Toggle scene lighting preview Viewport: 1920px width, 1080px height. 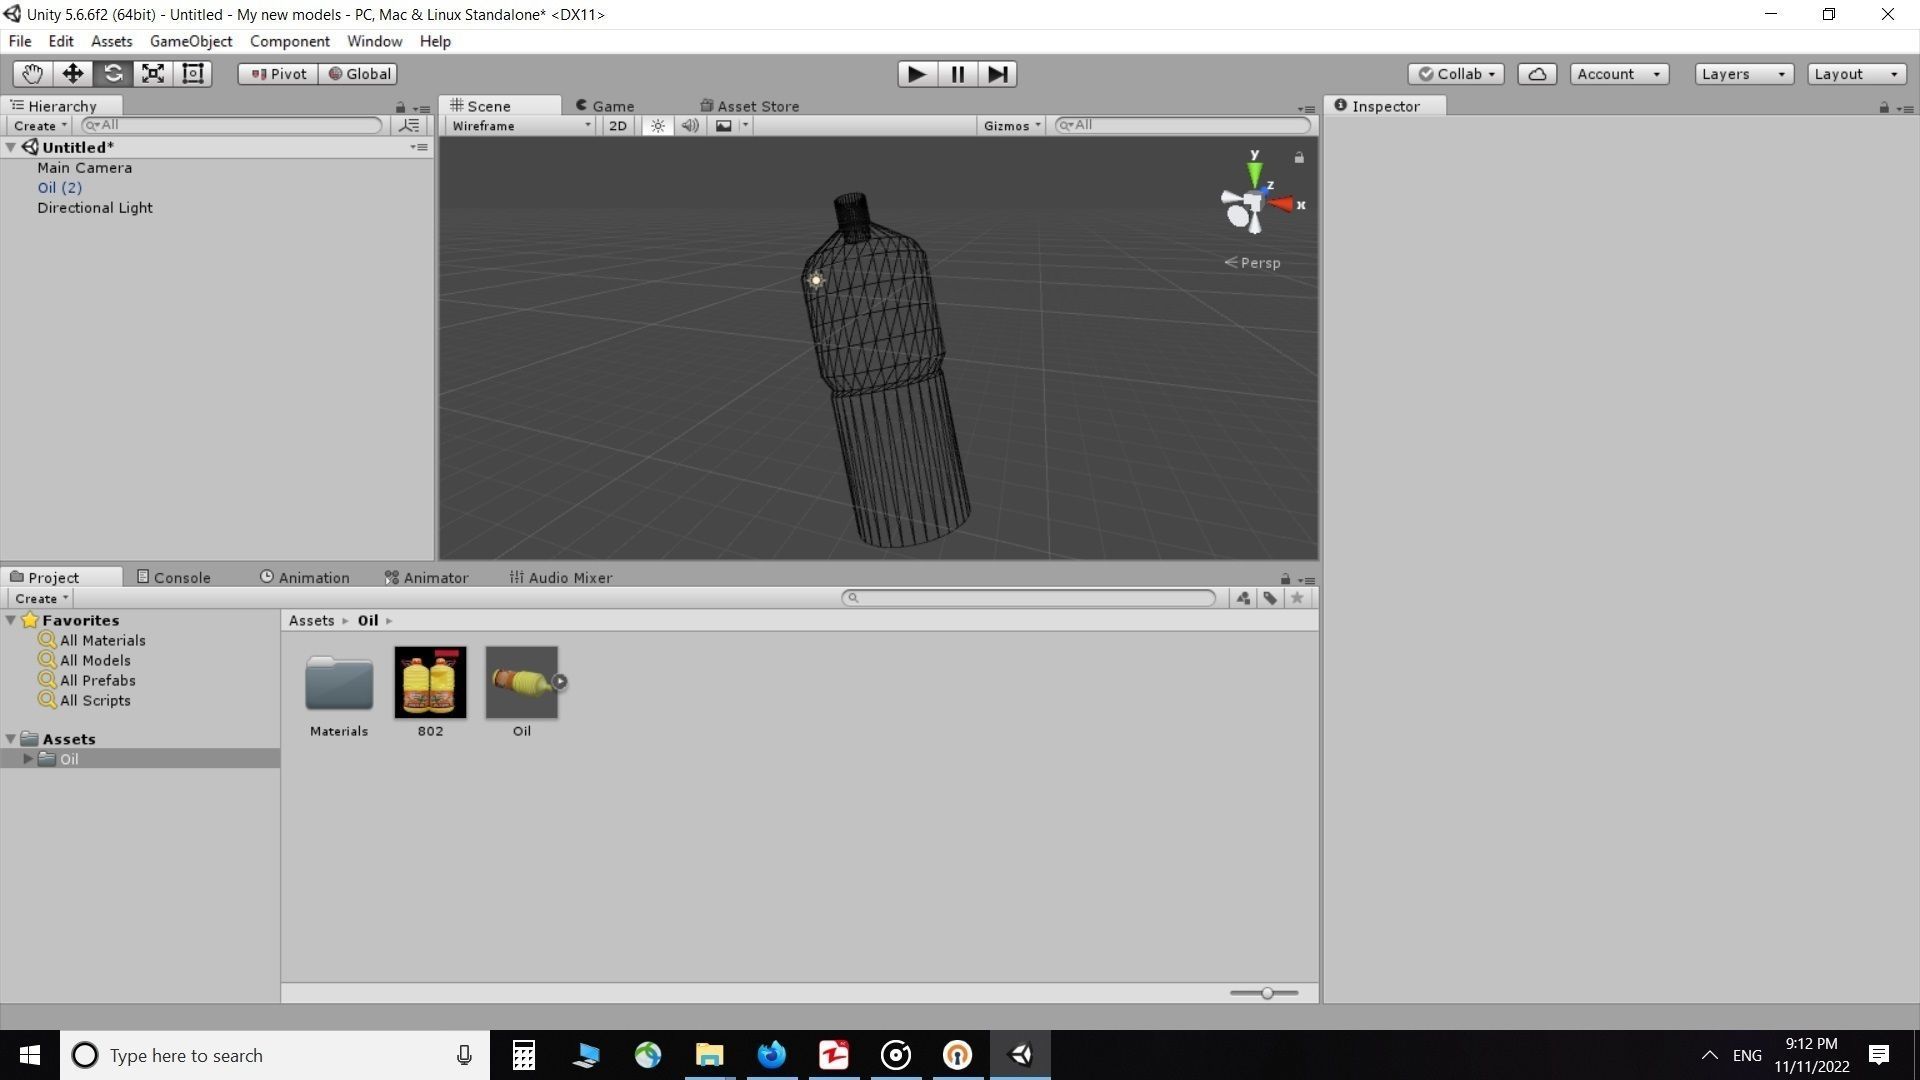657,125
